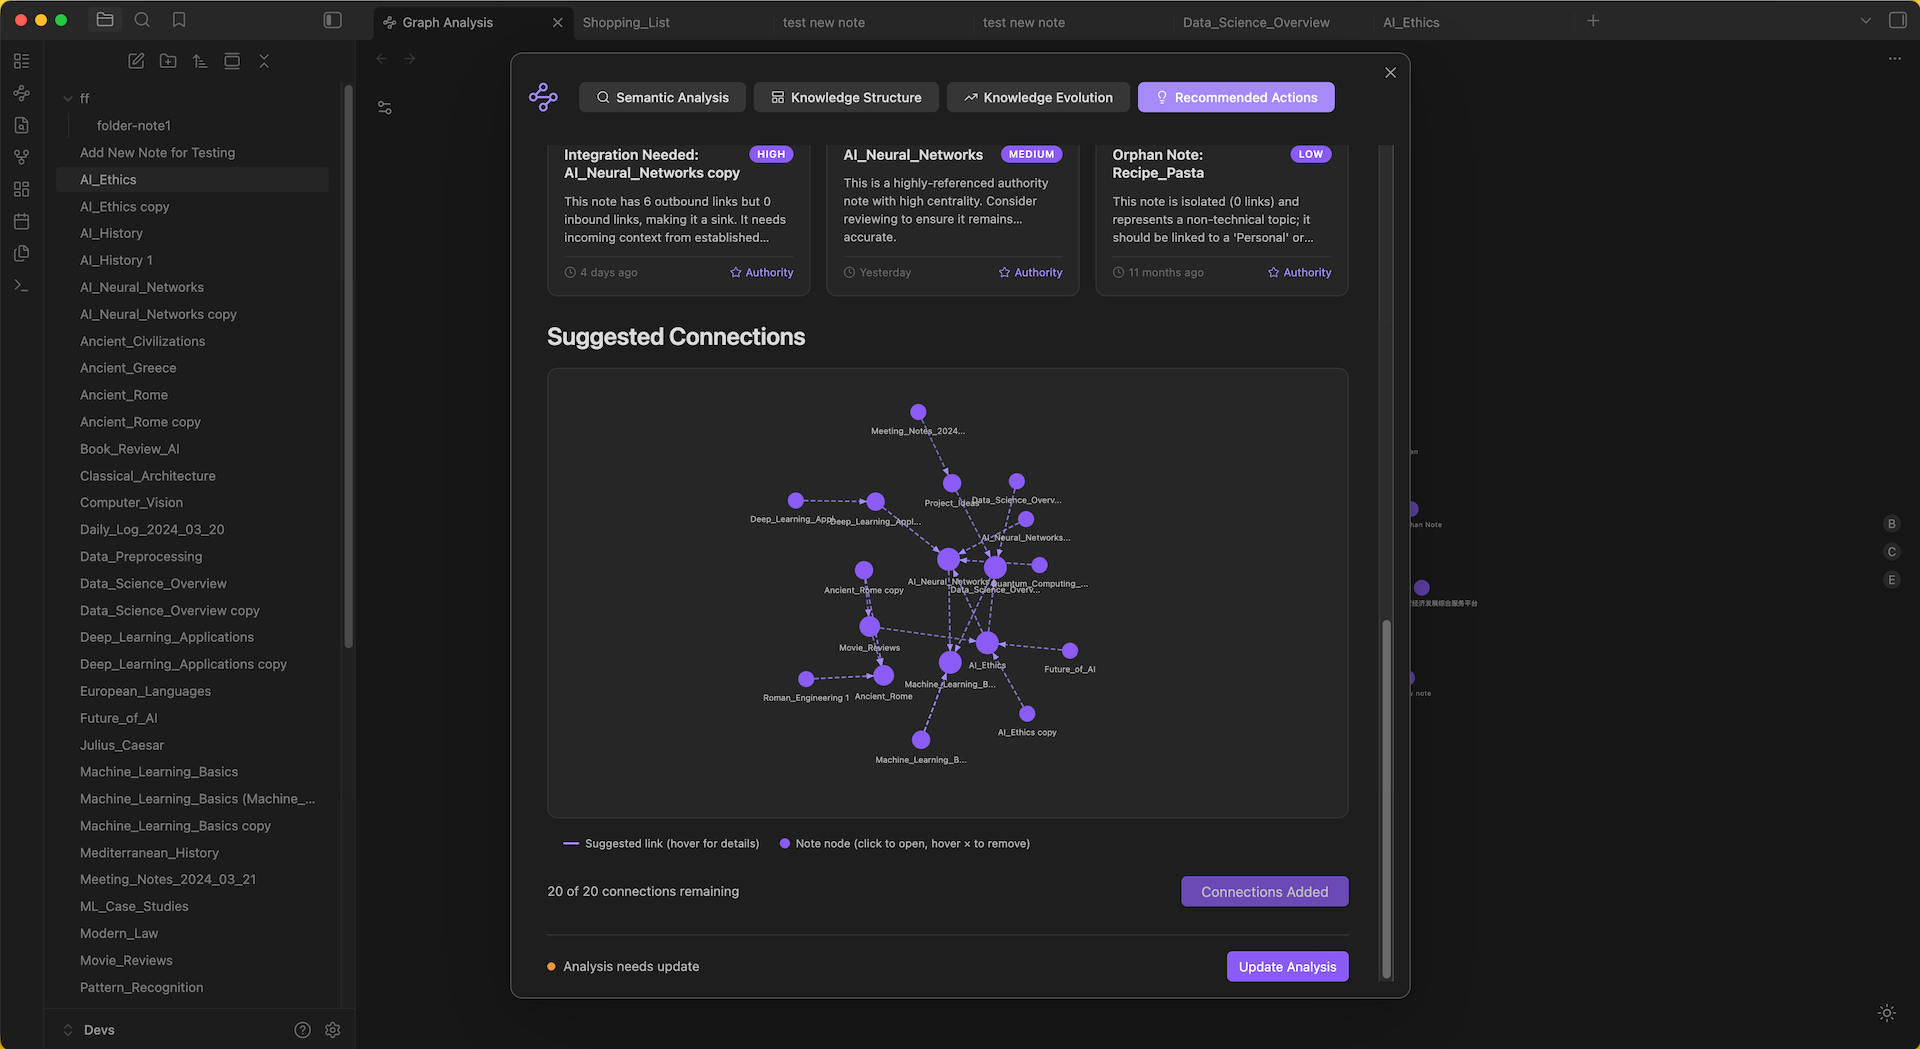Toggle the right sidebar panel icon
Viewport: 1920px width, 1049px height.
point(1897,20)
